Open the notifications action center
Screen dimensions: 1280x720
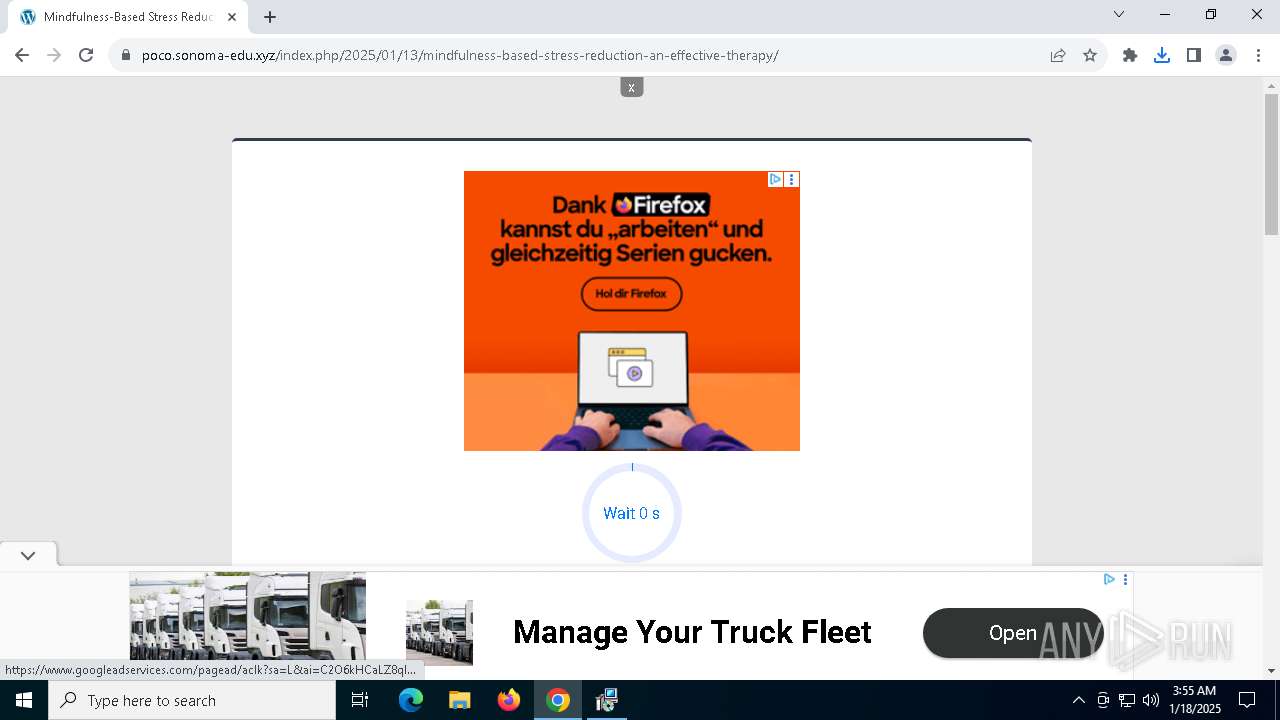pyautogui.click(x=1247, y=700)
